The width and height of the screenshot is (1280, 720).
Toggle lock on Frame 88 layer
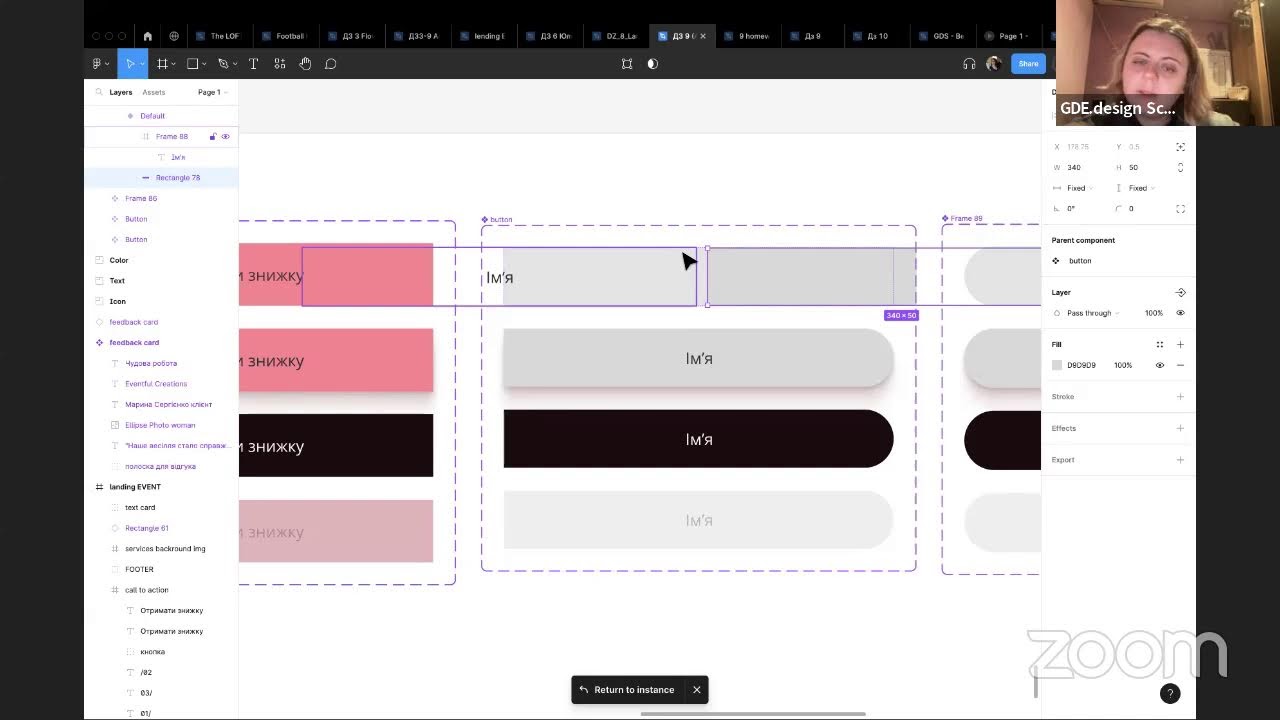(212, 137)
